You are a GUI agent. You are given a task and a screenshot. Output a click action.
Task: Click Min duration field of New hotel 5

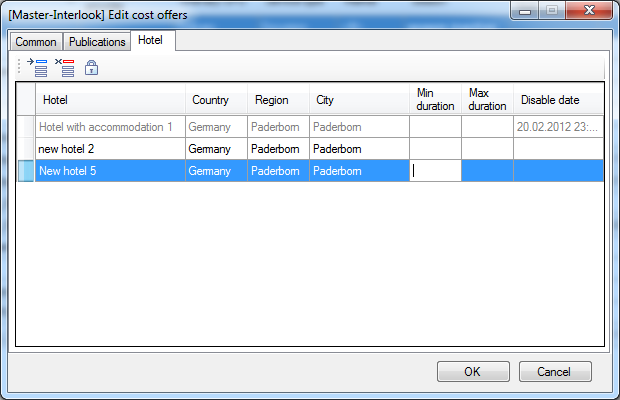[435, 171]
